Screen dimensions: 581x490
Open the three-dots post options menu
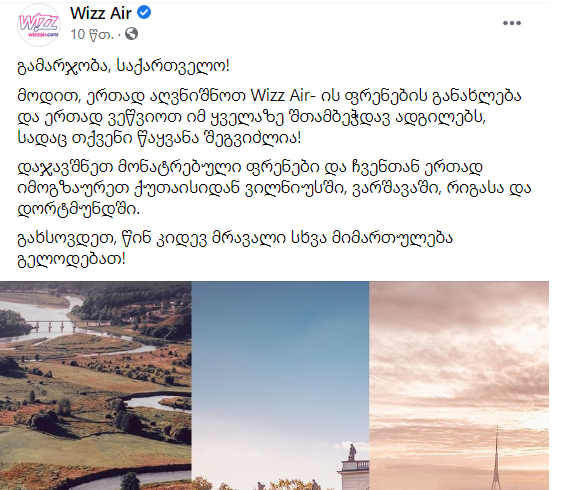click(512, 23)
